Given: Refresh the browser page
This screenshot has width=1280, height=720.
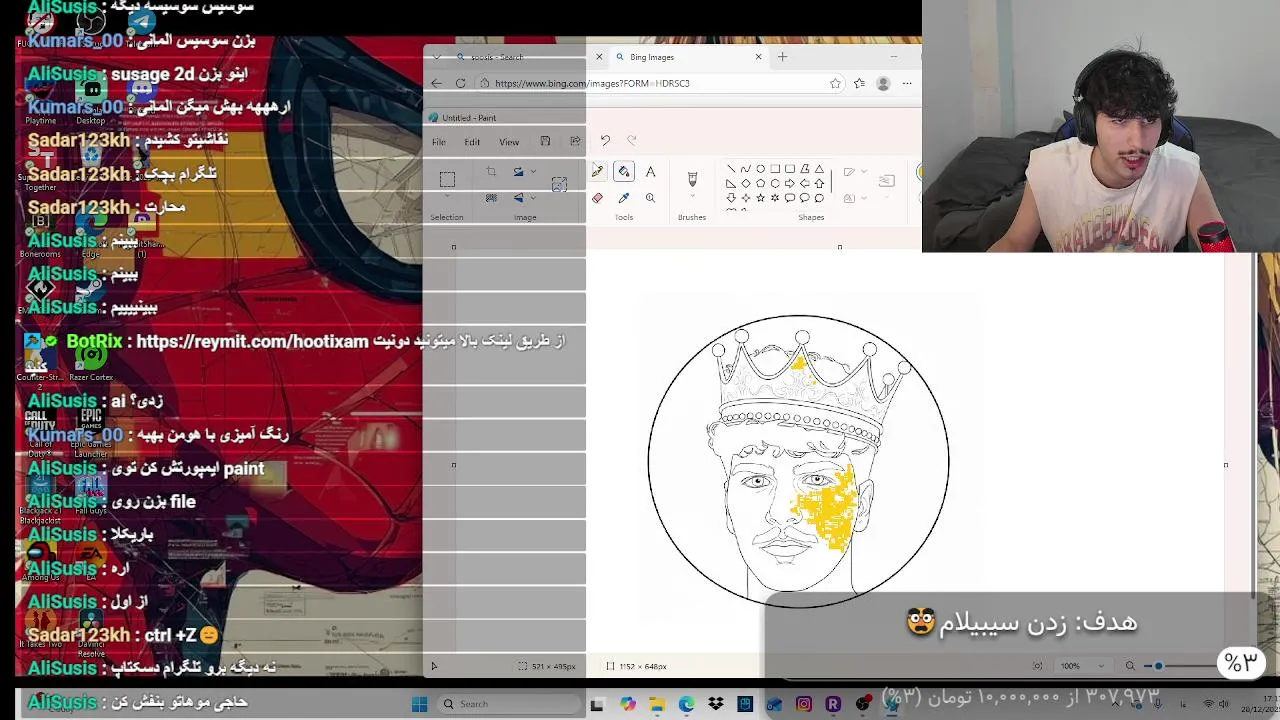Looking at the screenshot, I should [x=460, y=83].
